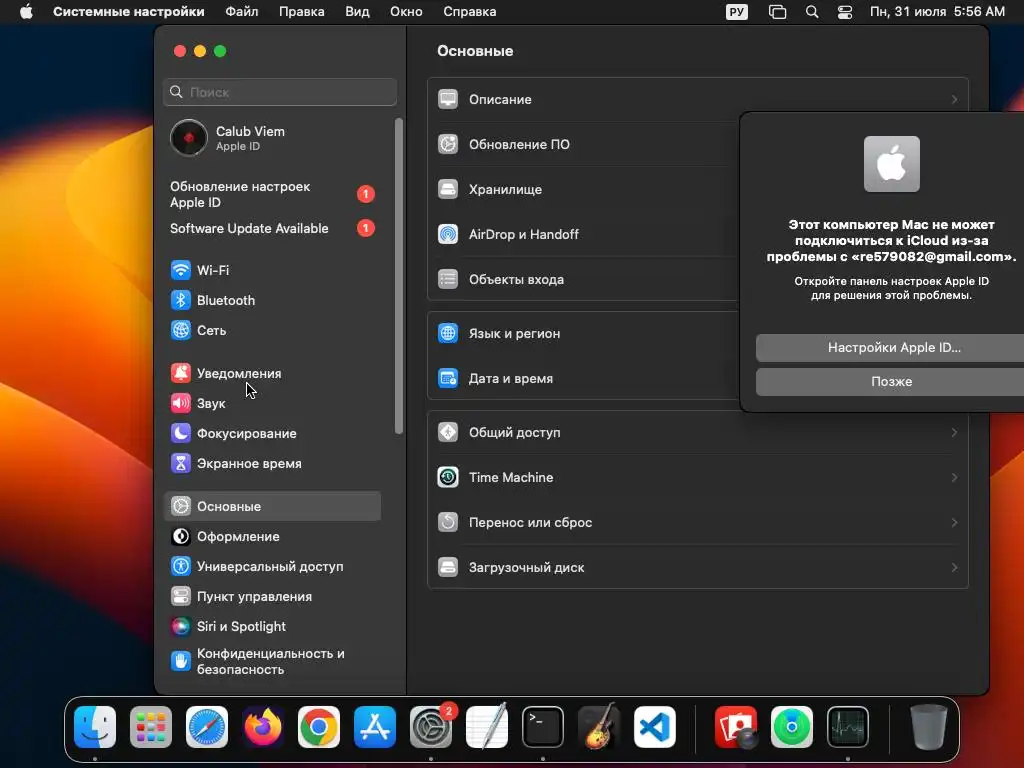Launch Visual Studio Code from Dock
Image resolution: width=1024 pixels, height=768 pixels.
(x=654, y=727)
